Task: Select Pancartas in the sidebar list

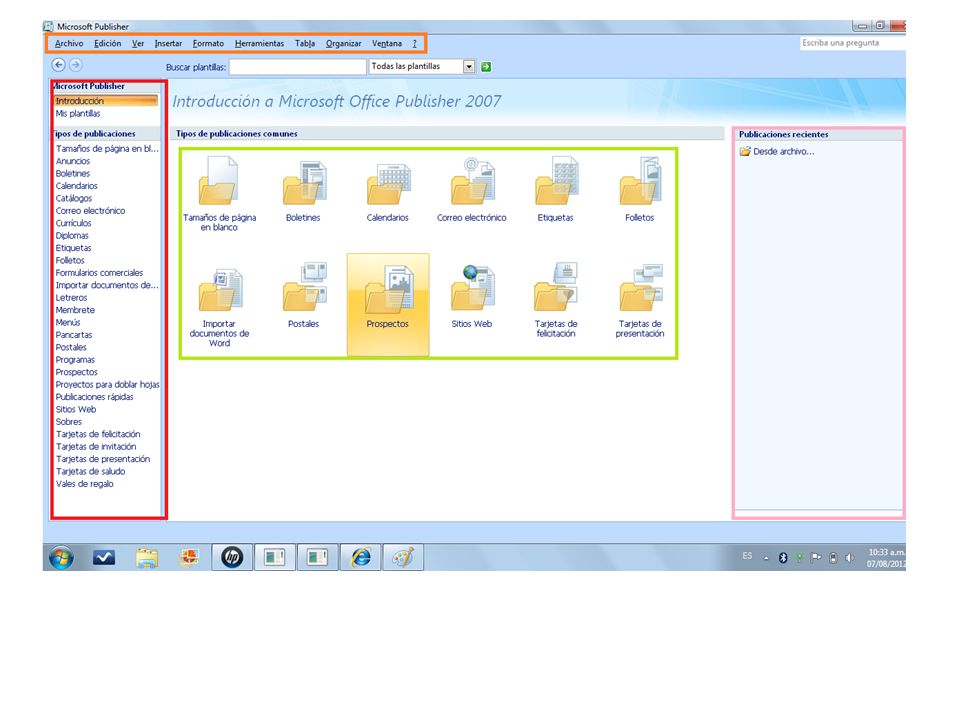Action: pyautogui.click(x=73, y=335)
